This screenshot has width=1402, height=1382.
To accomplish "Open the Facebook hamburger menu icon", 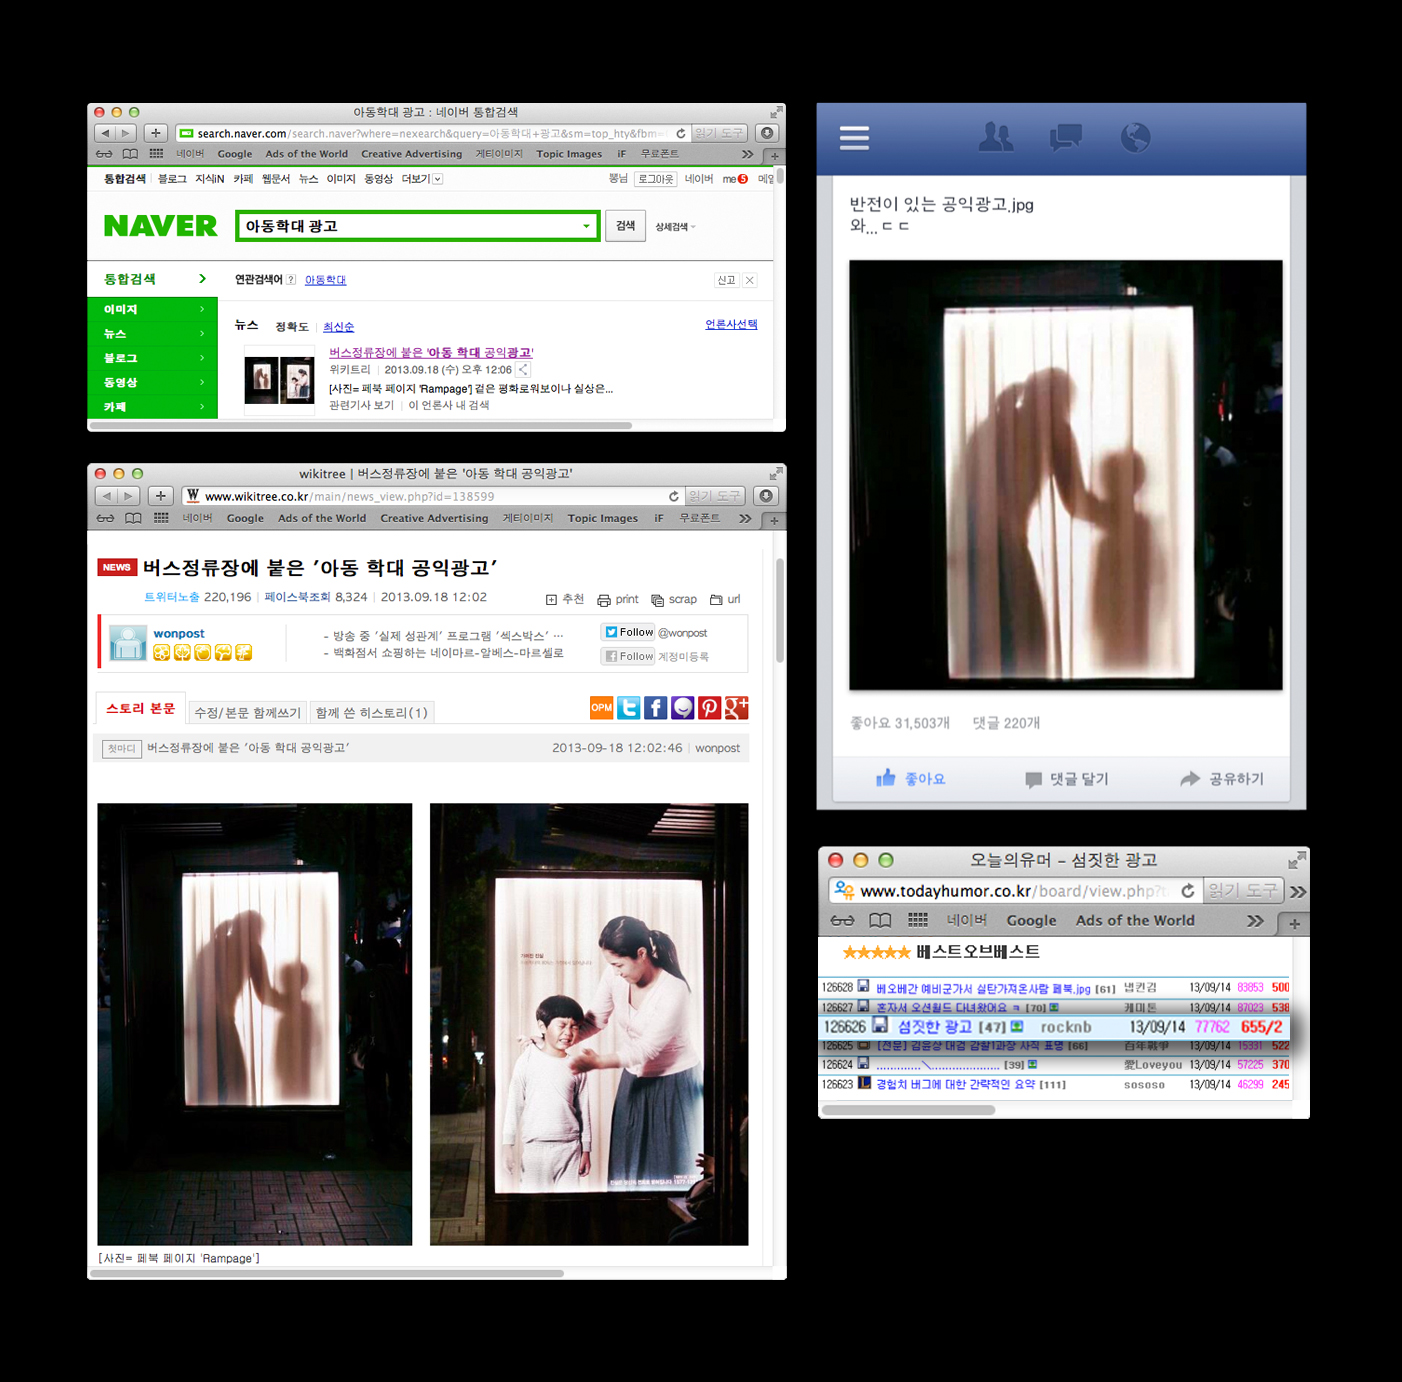I will (854, 138).
